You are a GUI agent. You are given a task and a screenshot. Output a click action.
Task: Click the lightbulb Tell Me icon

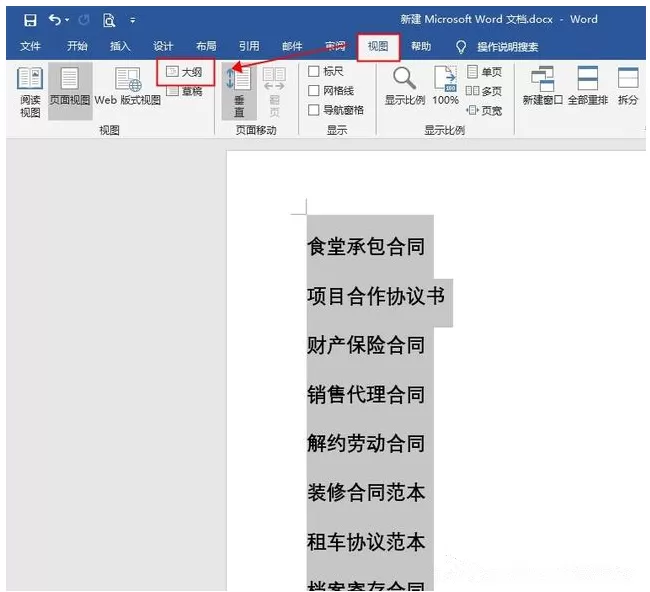pos(461,47)
